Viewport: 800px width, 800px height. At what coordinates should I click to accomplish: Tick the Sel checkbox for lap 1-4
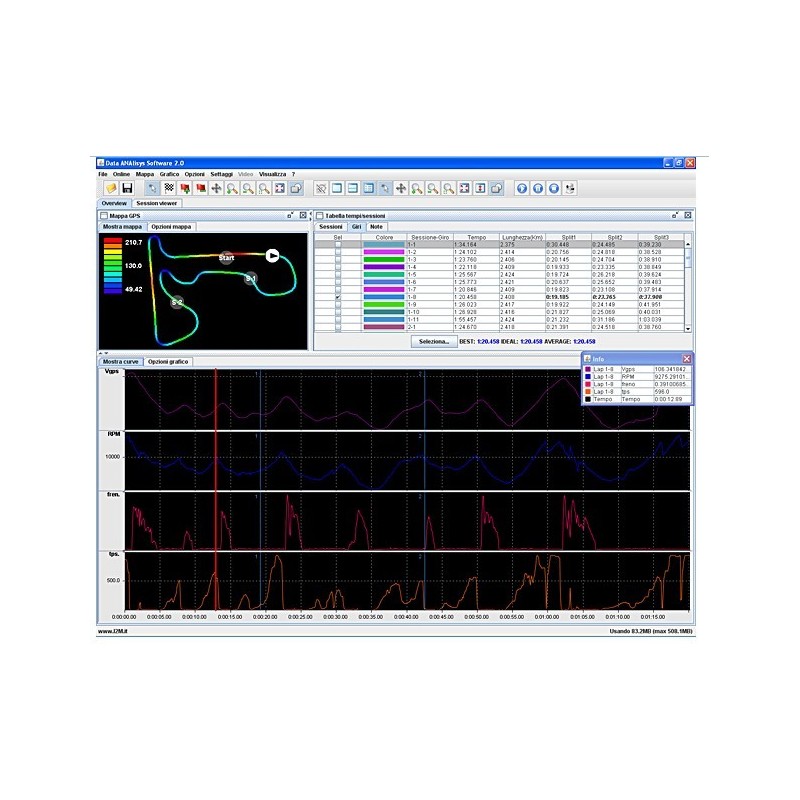338,267
